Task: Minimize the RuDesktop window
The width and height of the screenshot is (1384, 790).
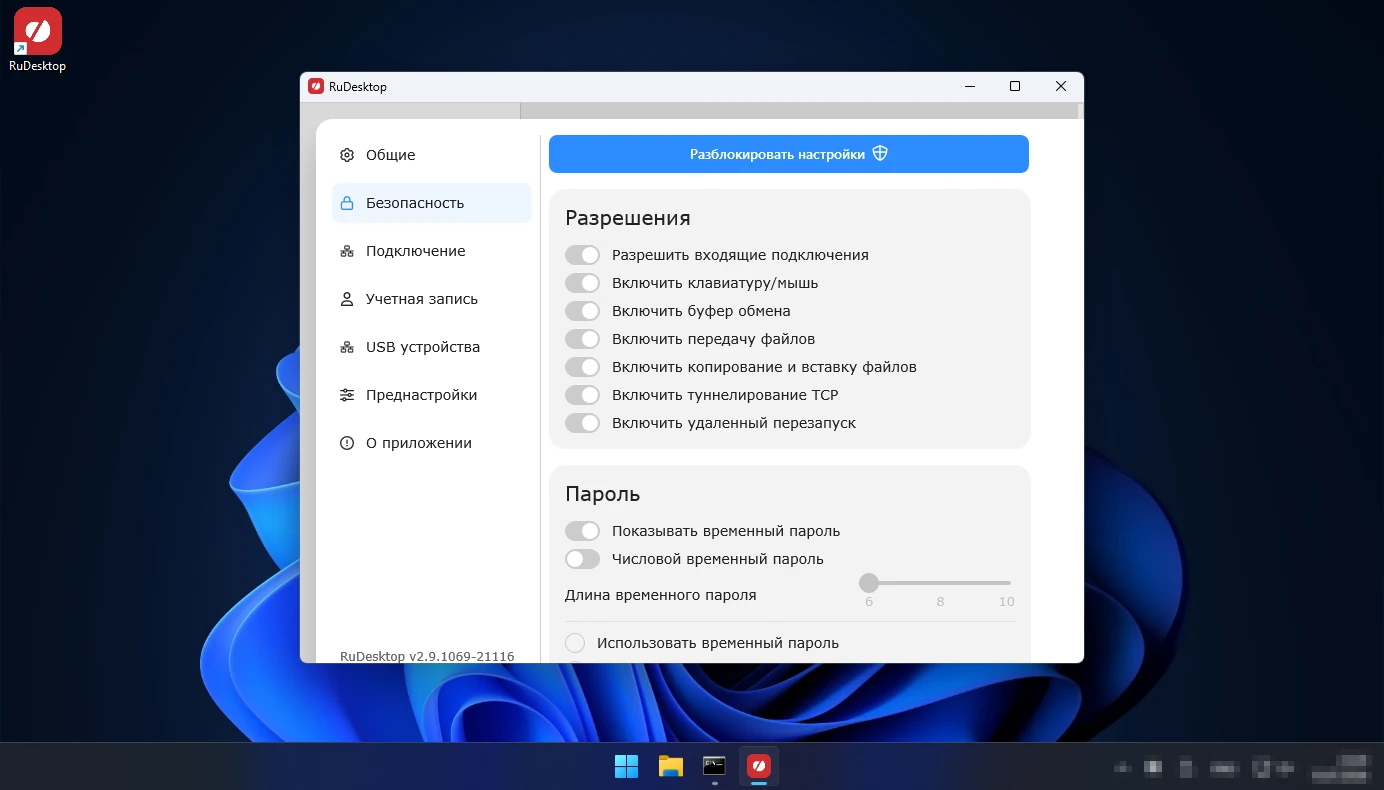Action: coord(969,87)
